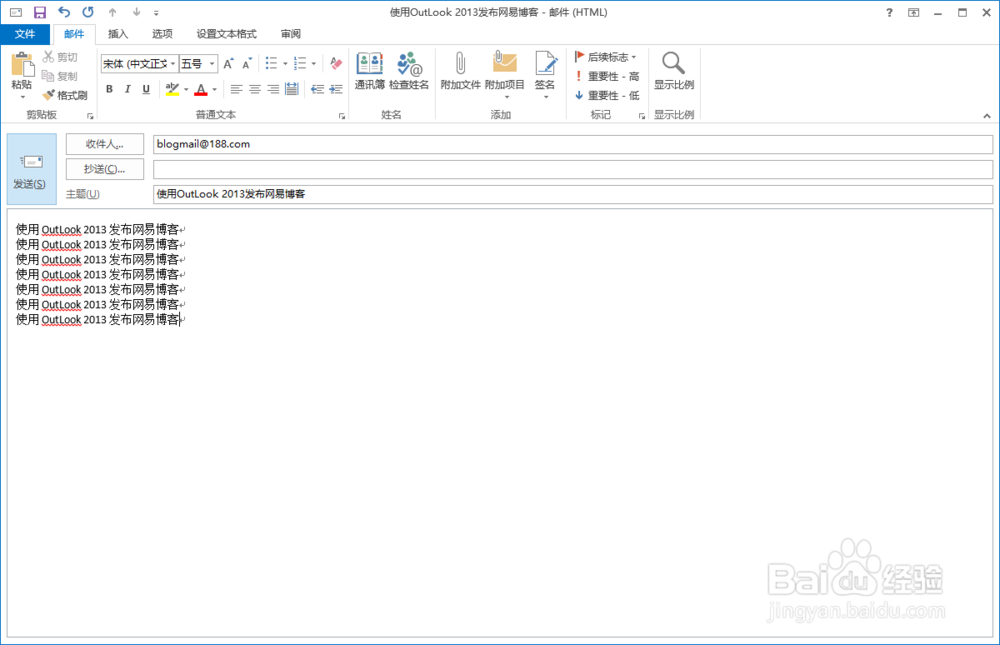Click 附加文件 attach file
This screenshot has width=1000, height=645.
click(460, 71)
